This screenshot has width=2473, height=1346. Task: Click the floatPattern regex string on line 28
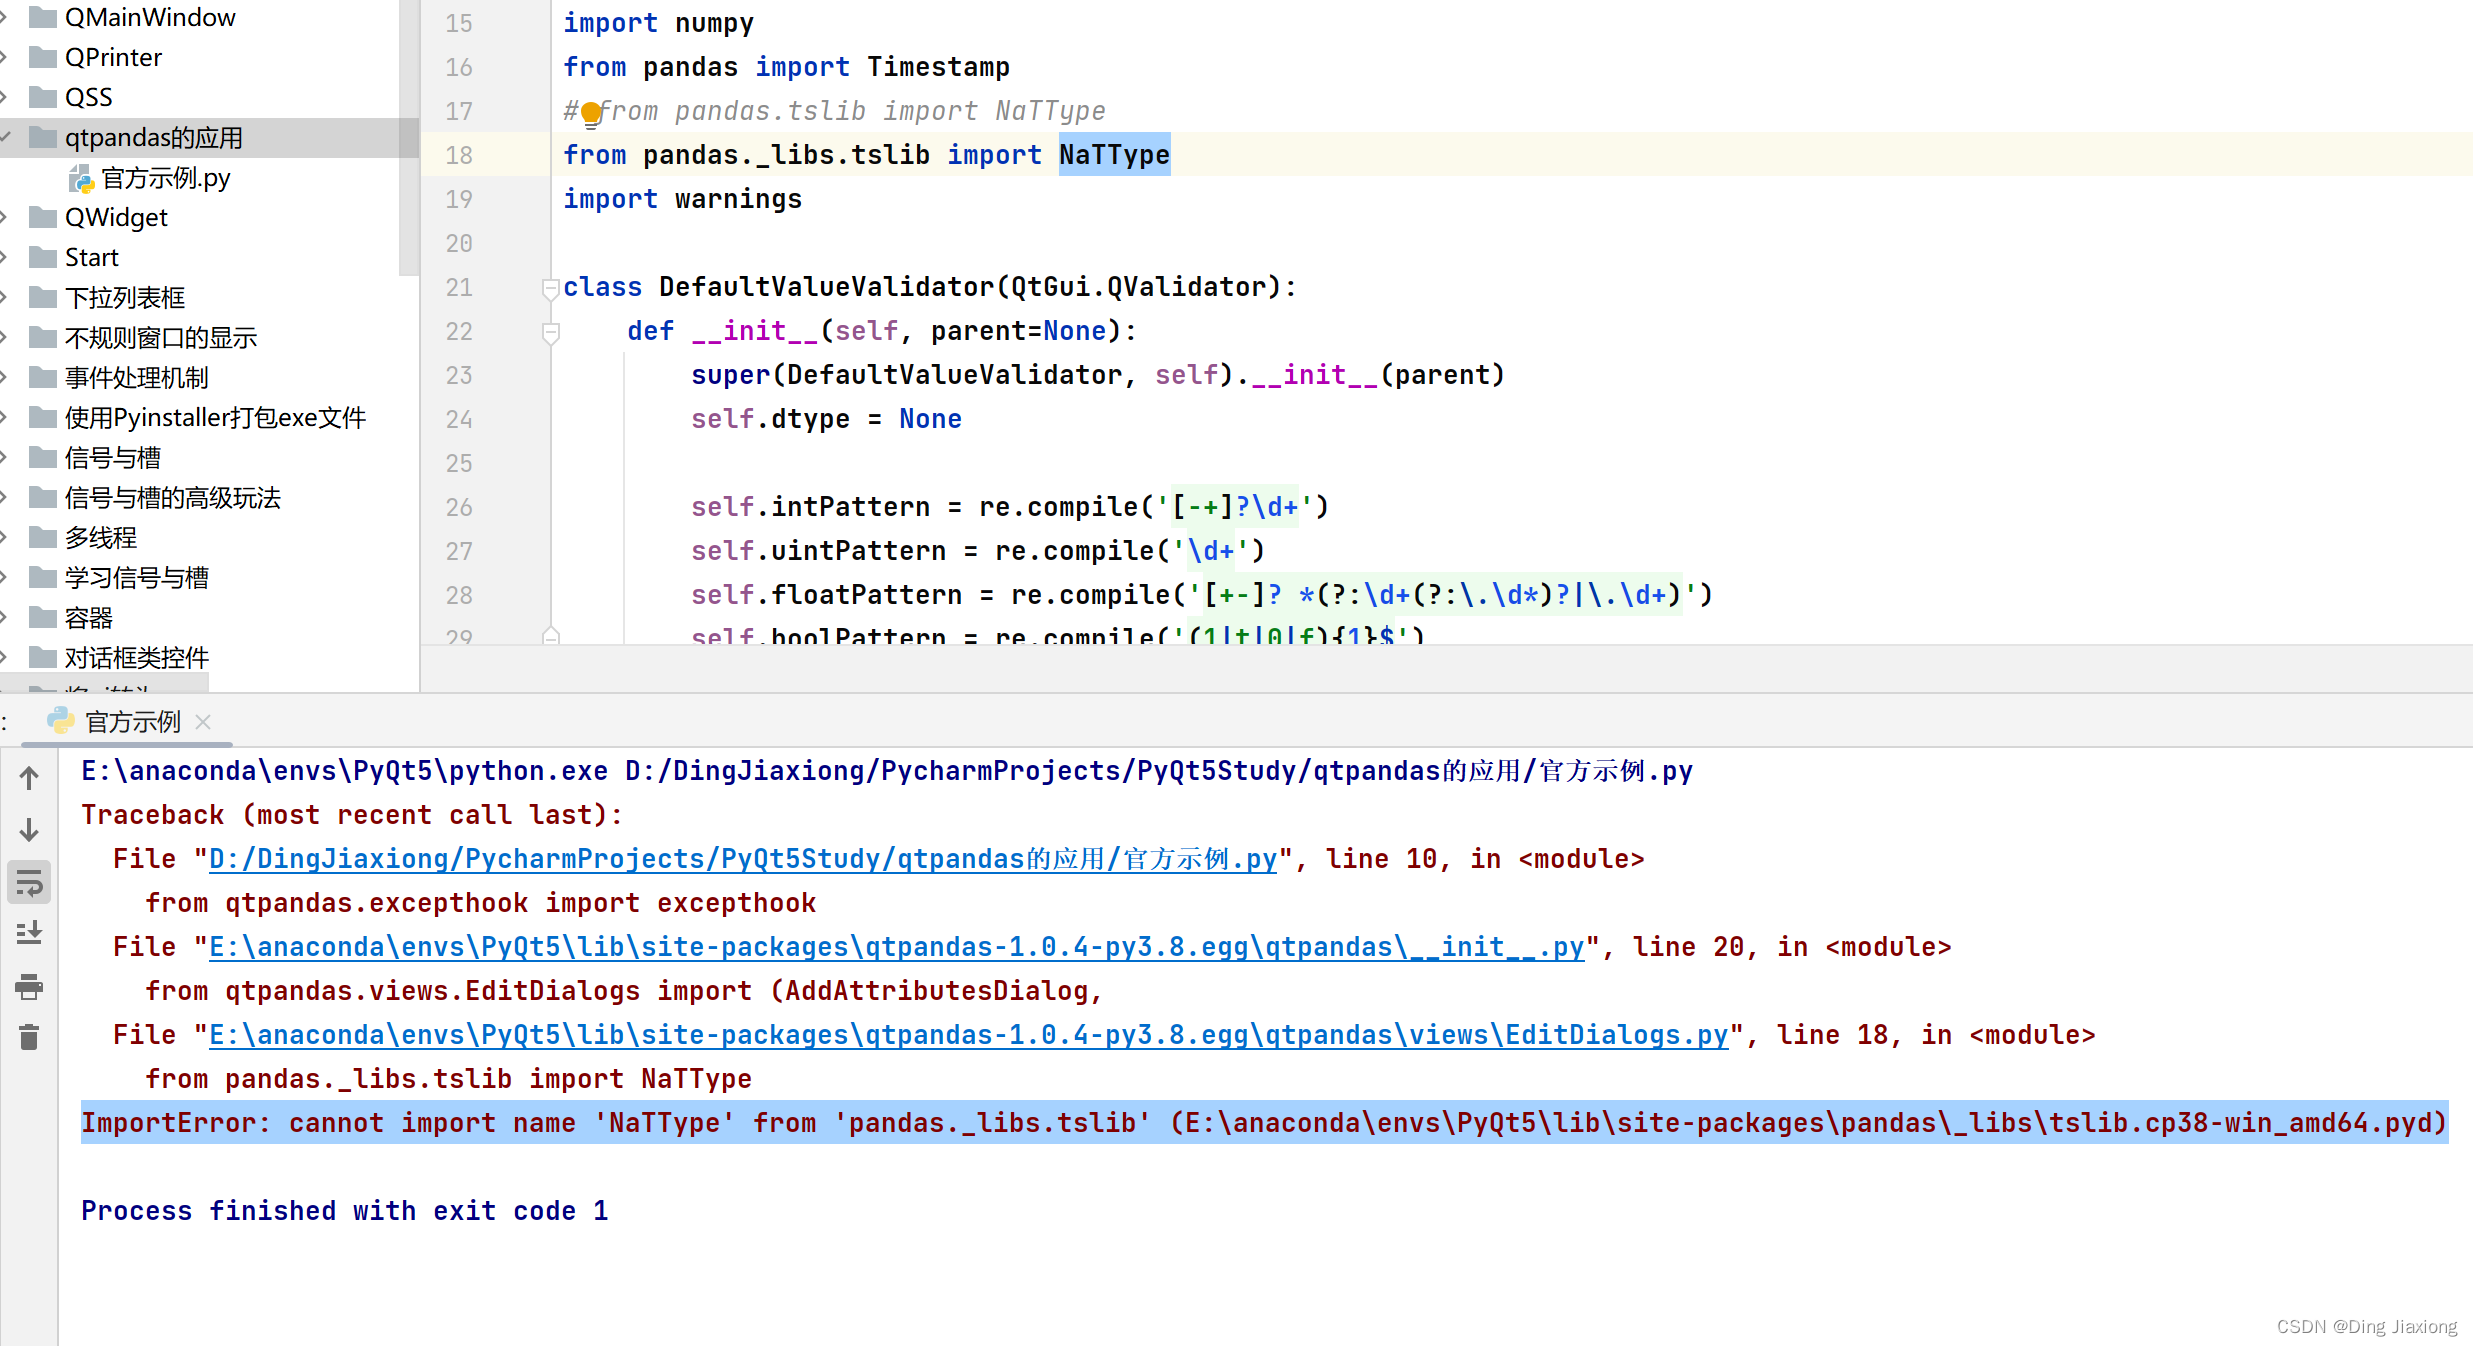tap(1442, 595)
